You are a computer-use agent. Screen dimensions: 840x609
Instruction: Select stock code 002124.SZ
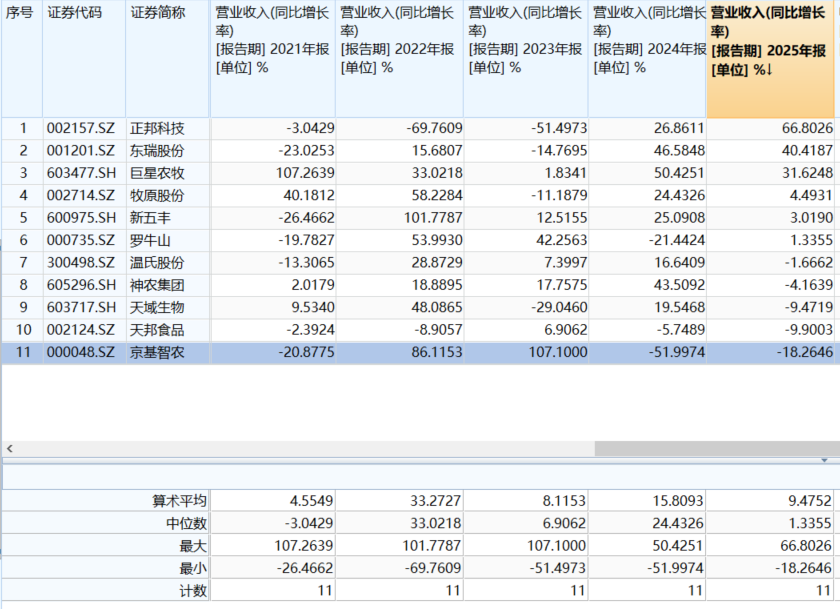[80, 330]
